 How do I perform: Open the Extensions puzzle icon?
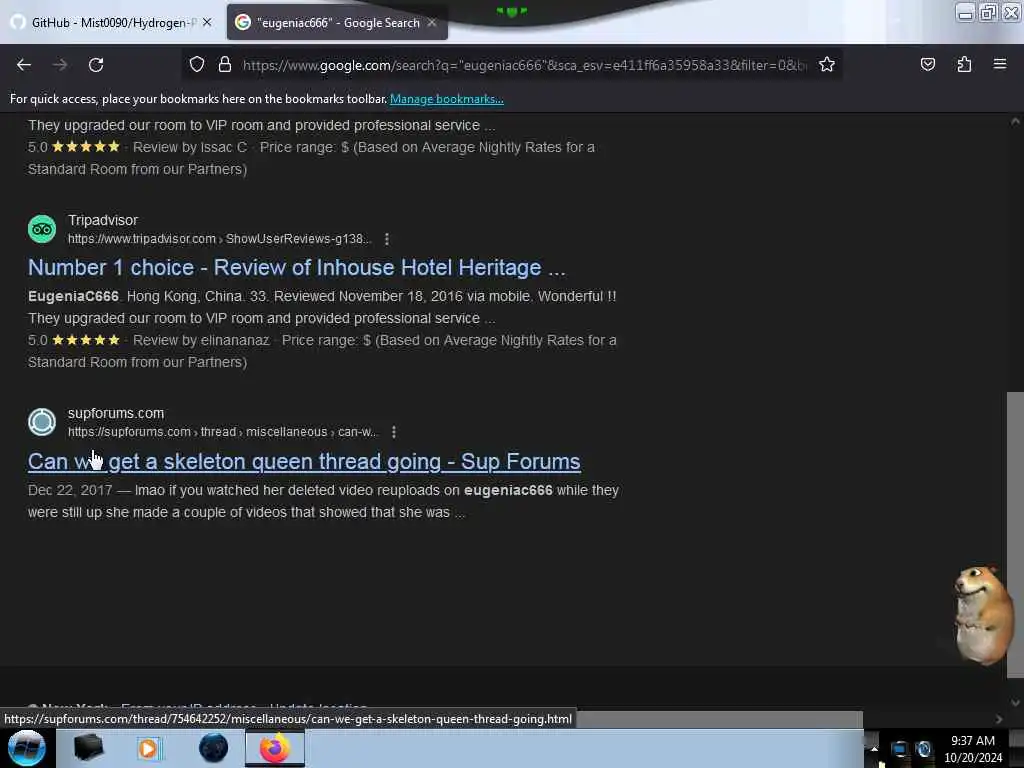pyautogui.click(x=964, y=64)
